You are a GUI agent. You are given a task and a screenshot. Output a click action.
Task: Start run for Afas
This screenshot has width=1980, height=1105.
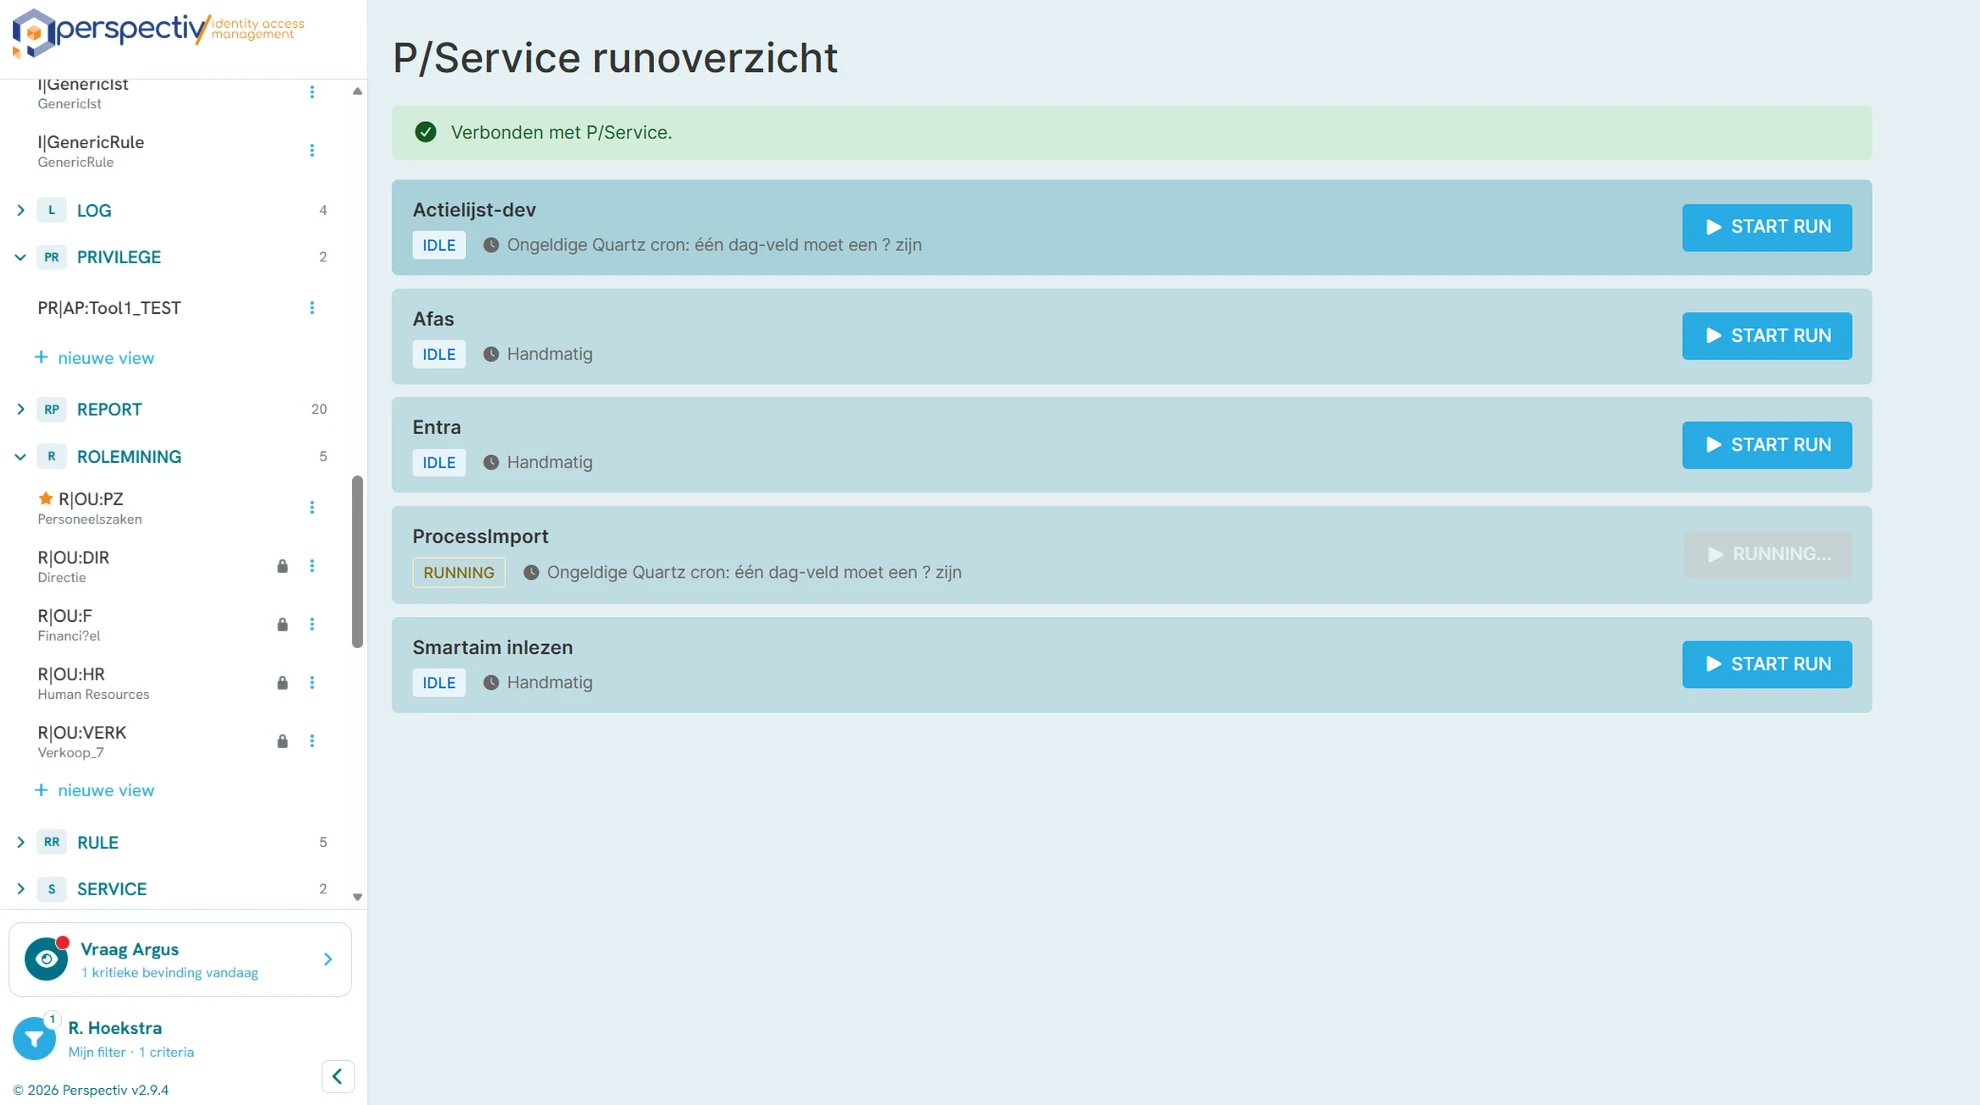(x=1766, y=336)
